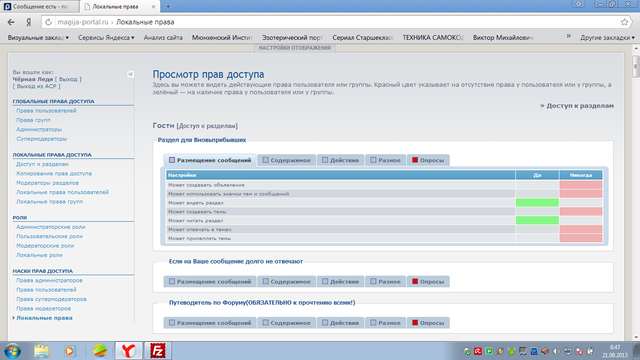Open Windows Start menu

(x=13, y=351)
